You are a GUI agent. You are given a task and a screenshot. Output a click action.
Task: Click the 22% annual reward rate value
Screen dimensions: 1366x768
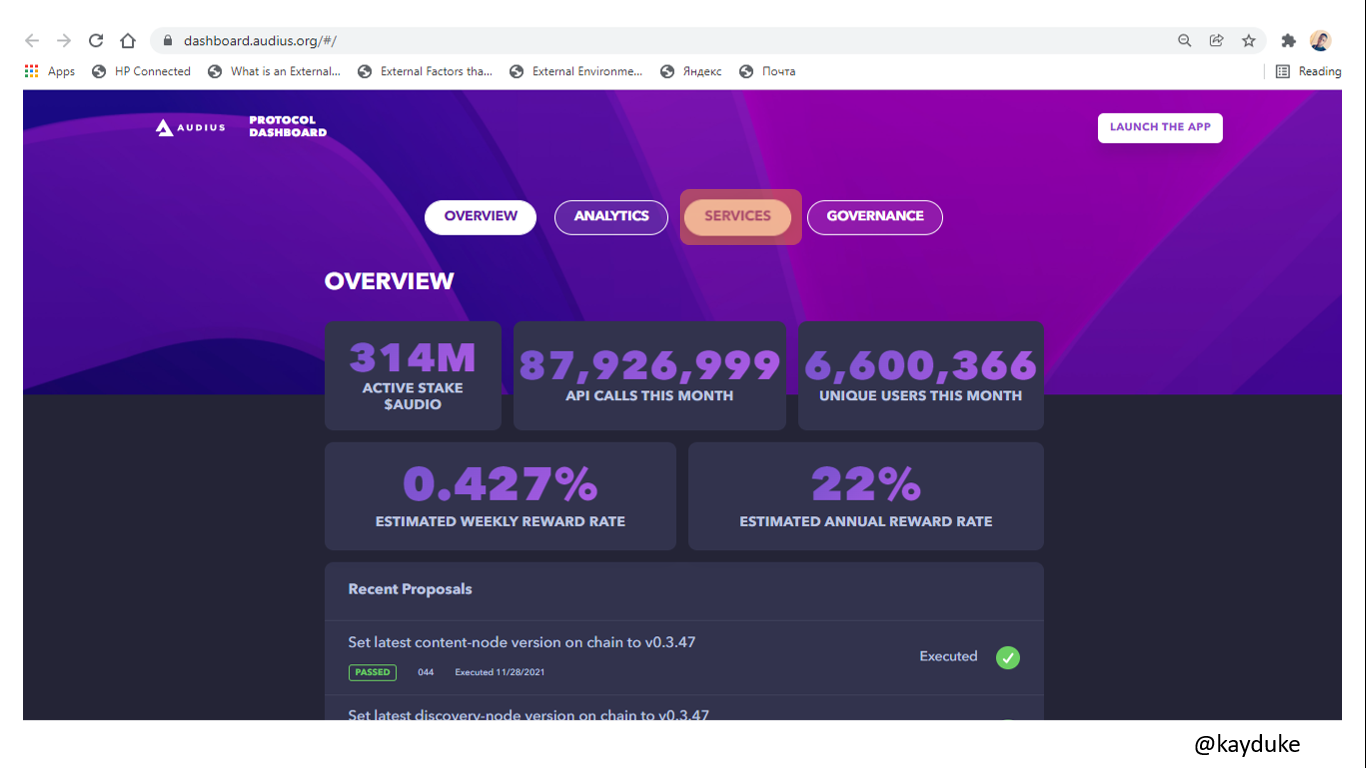pyautogui.click(x=866, y=485)
